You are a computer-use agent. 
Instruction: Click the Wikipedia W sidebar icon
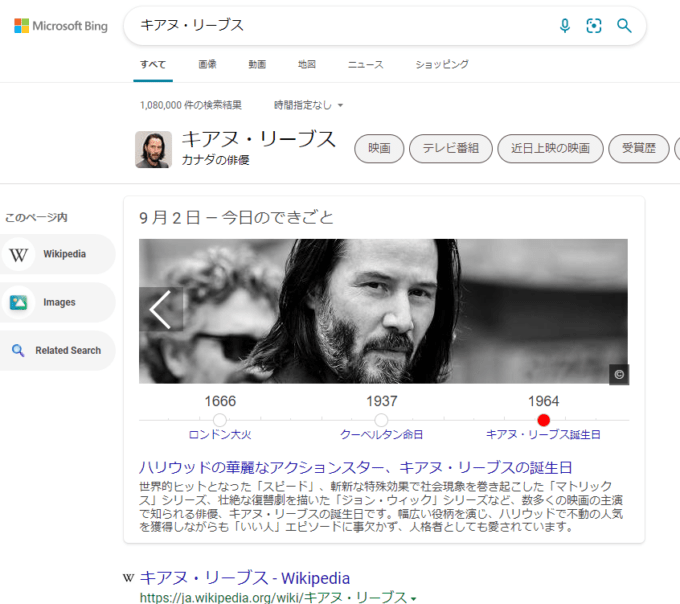pos(19,254)
